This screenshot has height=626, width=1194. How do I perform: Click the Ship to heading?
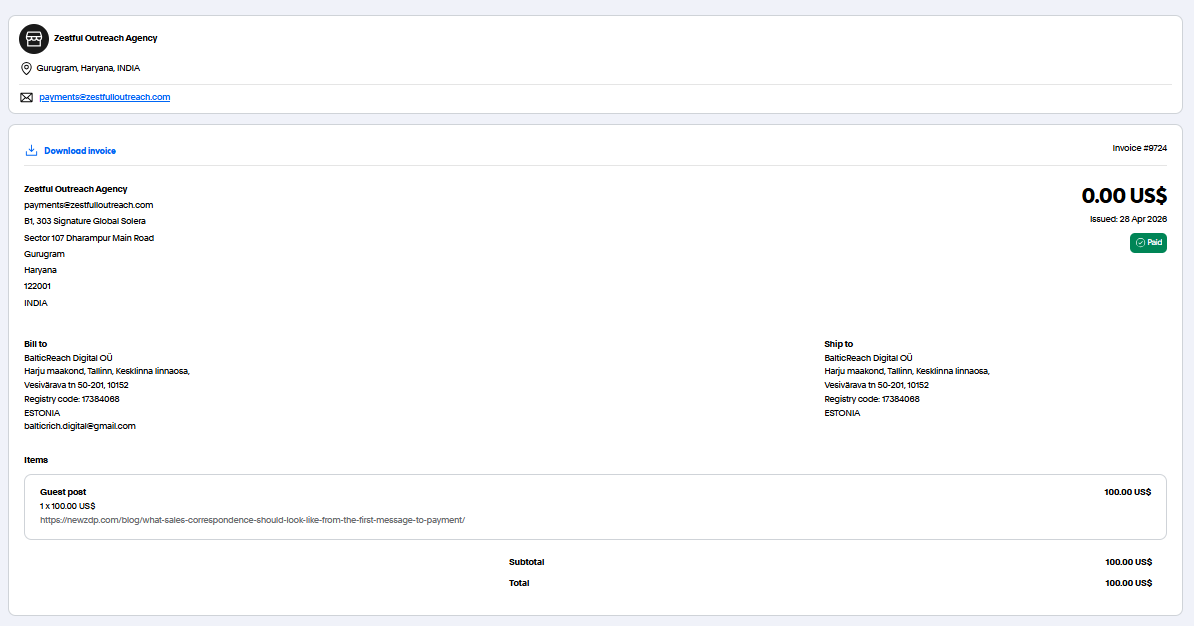[838, 344]
